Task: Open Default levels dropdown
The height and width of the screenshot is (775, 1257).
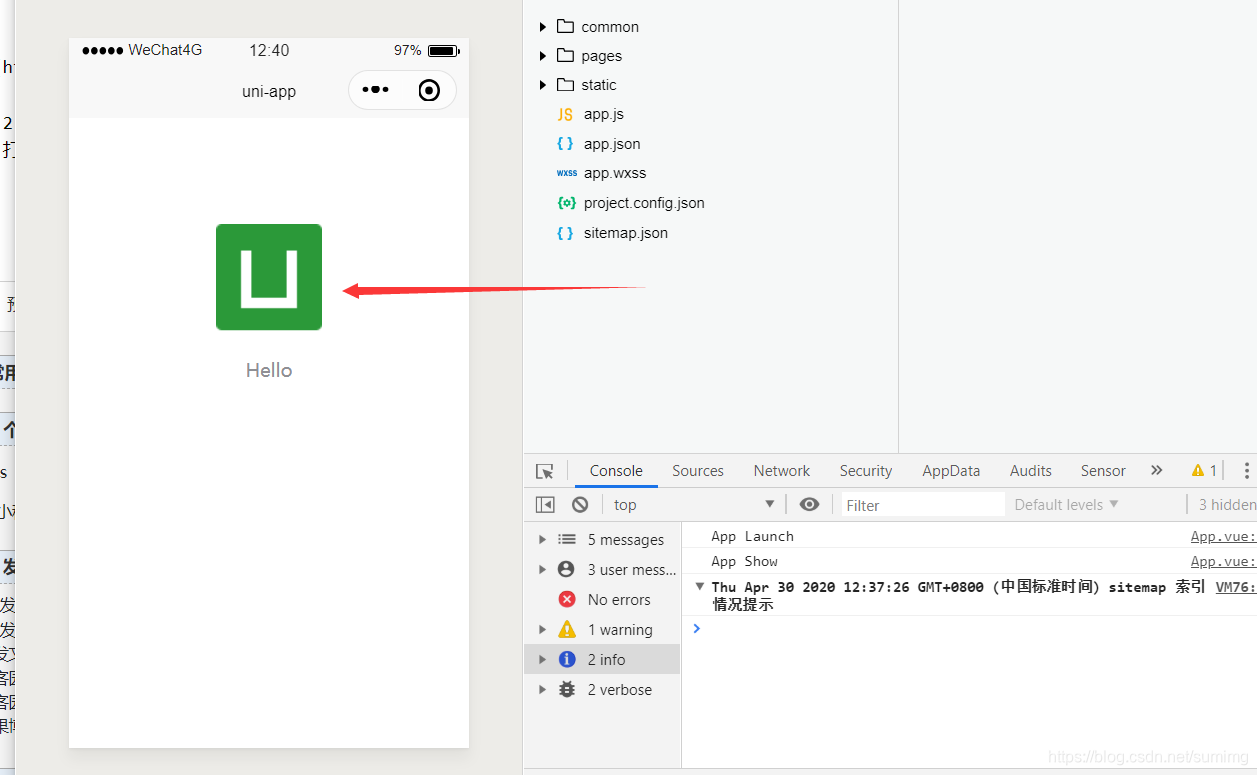Action: [1066, 505]
